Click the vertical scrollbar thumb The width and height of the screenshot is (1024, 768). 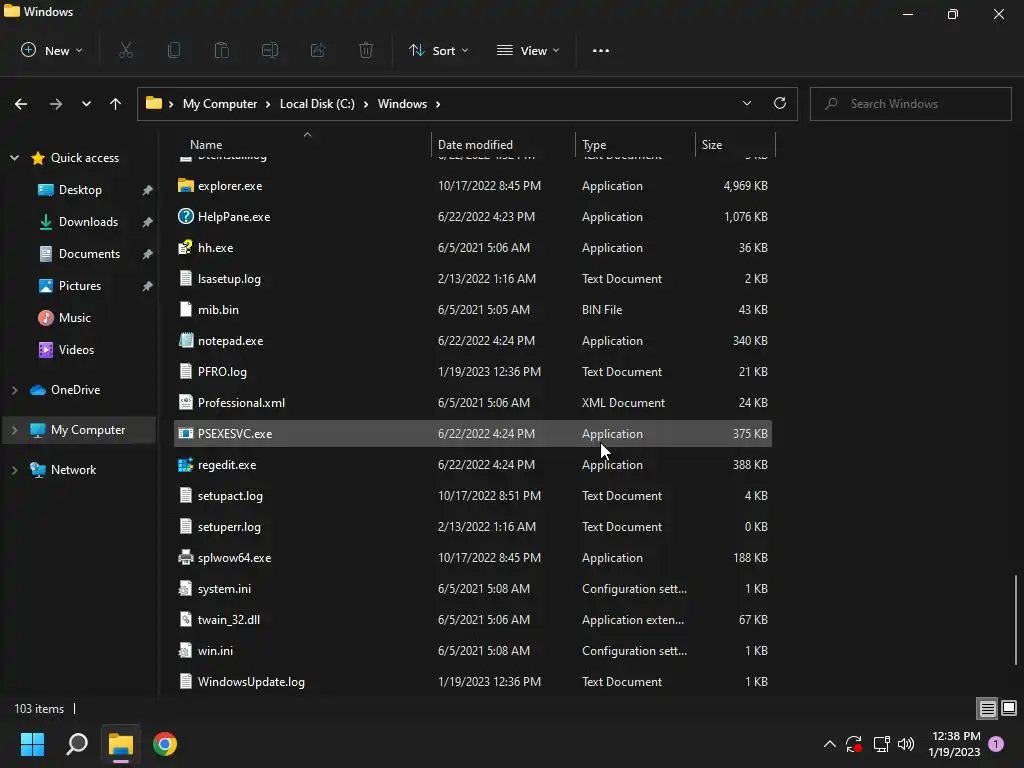click(x=1016, y=618)
